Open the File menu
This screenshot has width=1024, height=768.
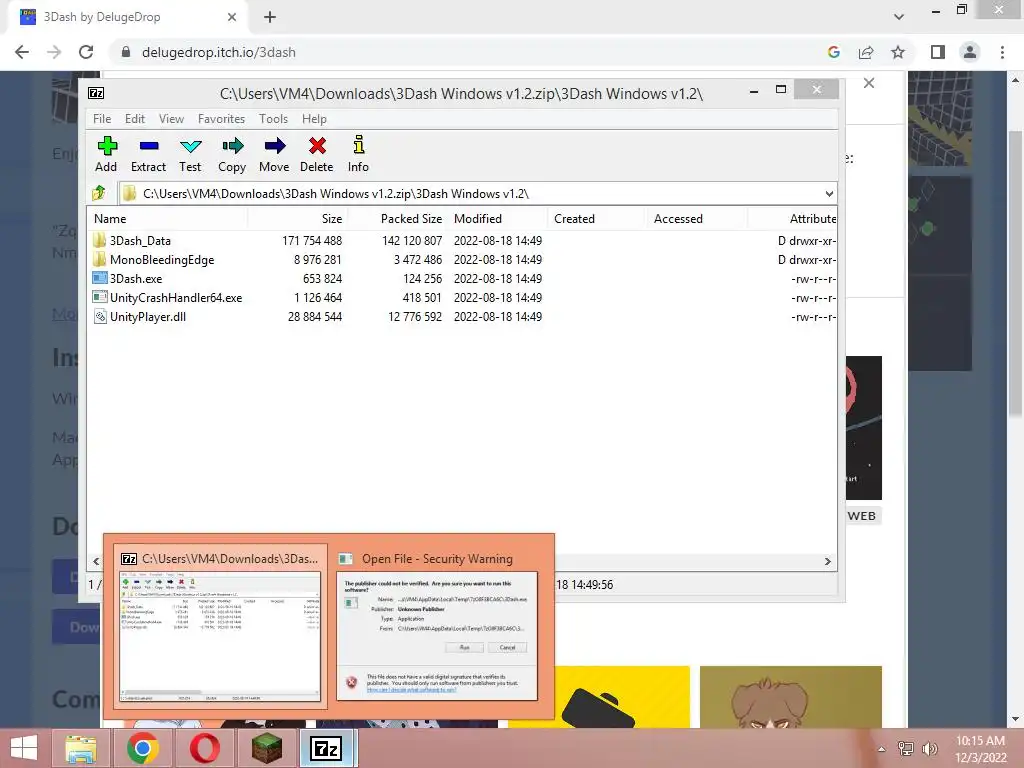102,119
